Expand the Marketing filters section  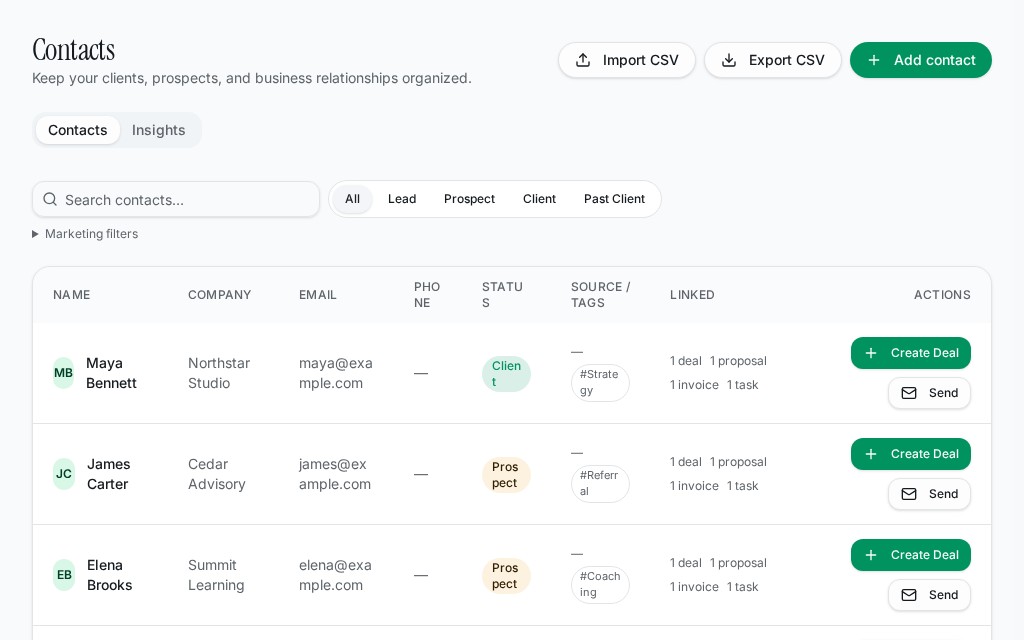pyautogui.click(x=85, y=234)
